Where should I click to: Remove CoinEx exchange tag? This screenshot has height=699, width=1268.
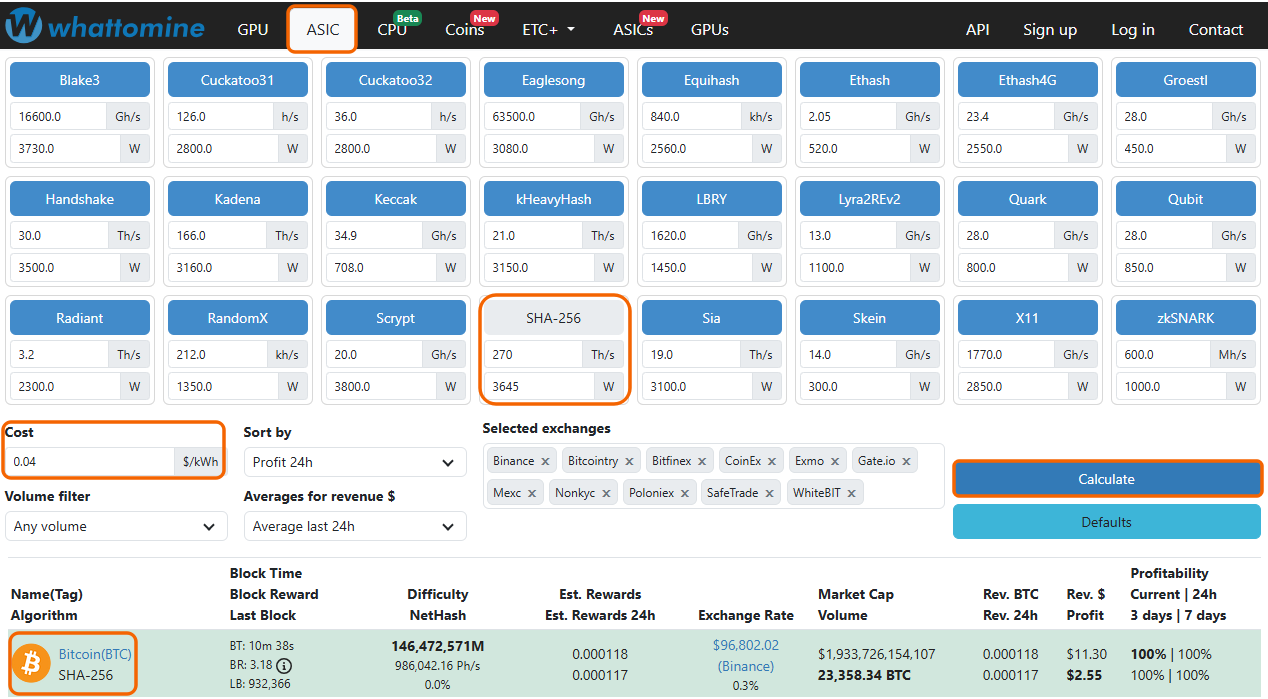[772, 461]
